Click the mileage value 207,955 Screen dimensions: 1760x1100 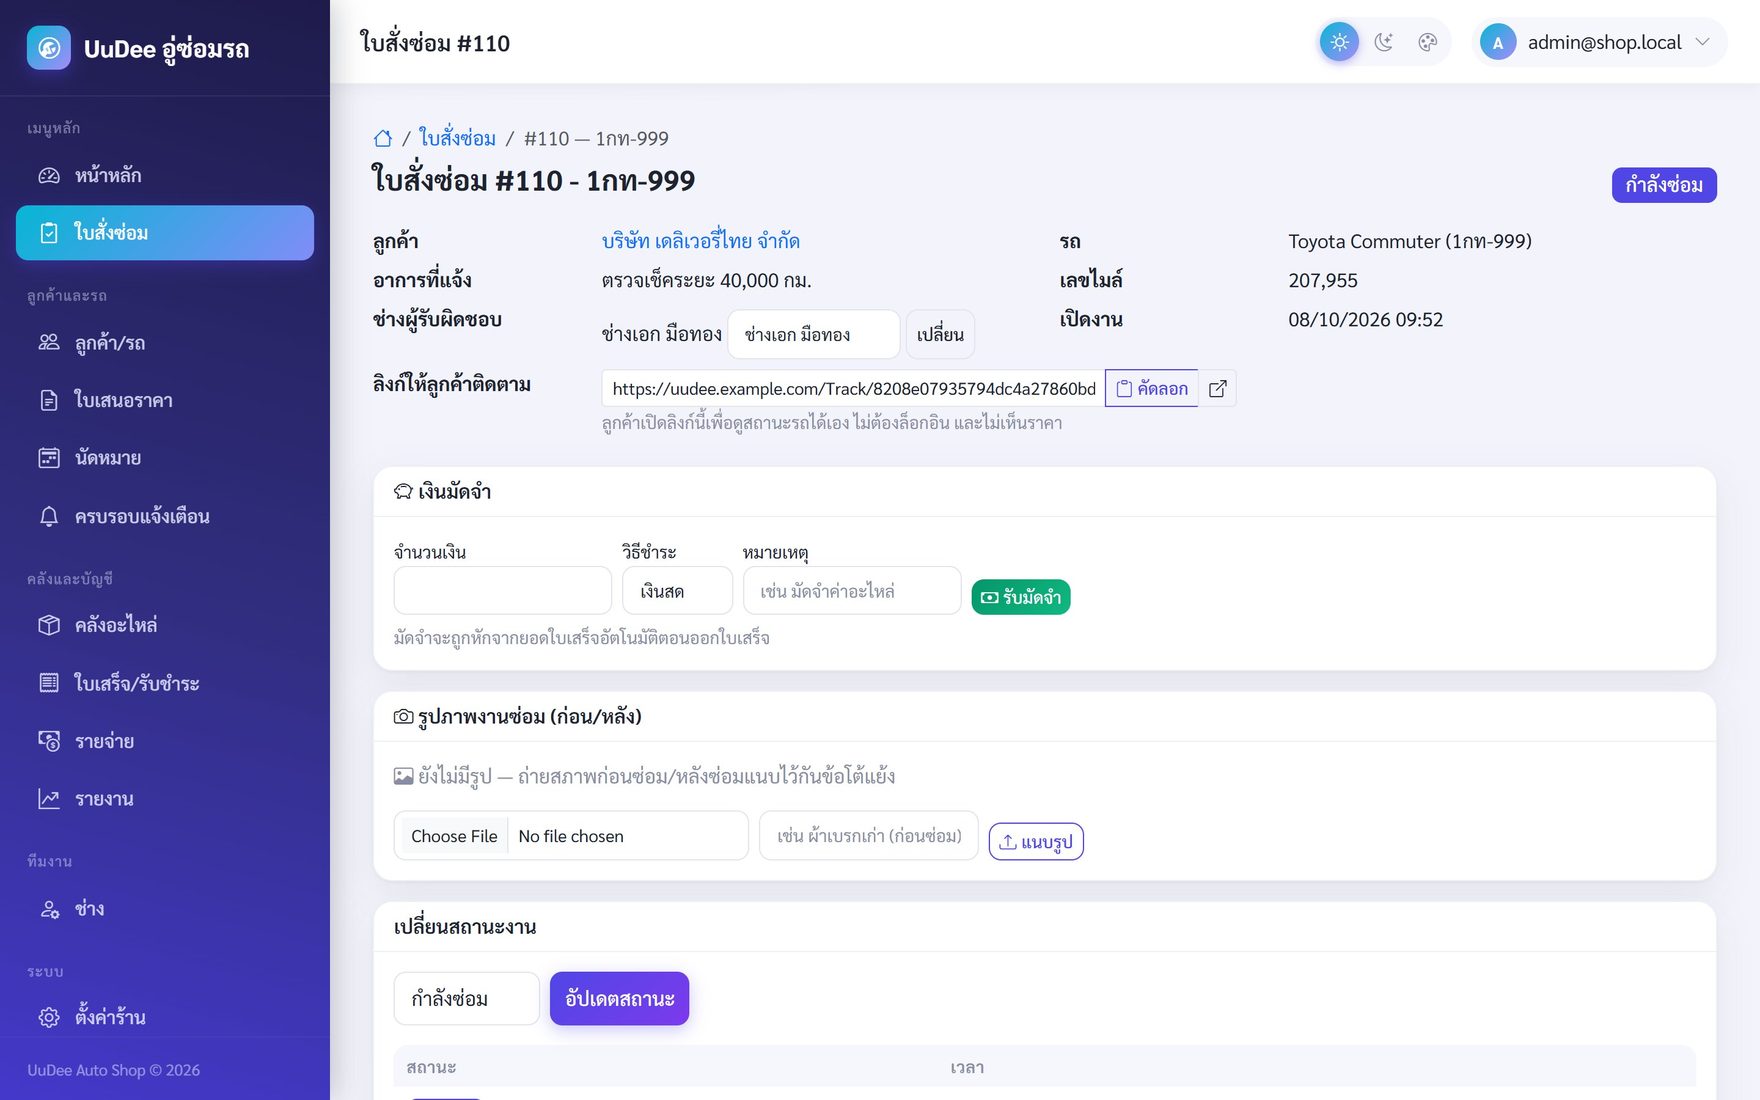click(1323, 281)
